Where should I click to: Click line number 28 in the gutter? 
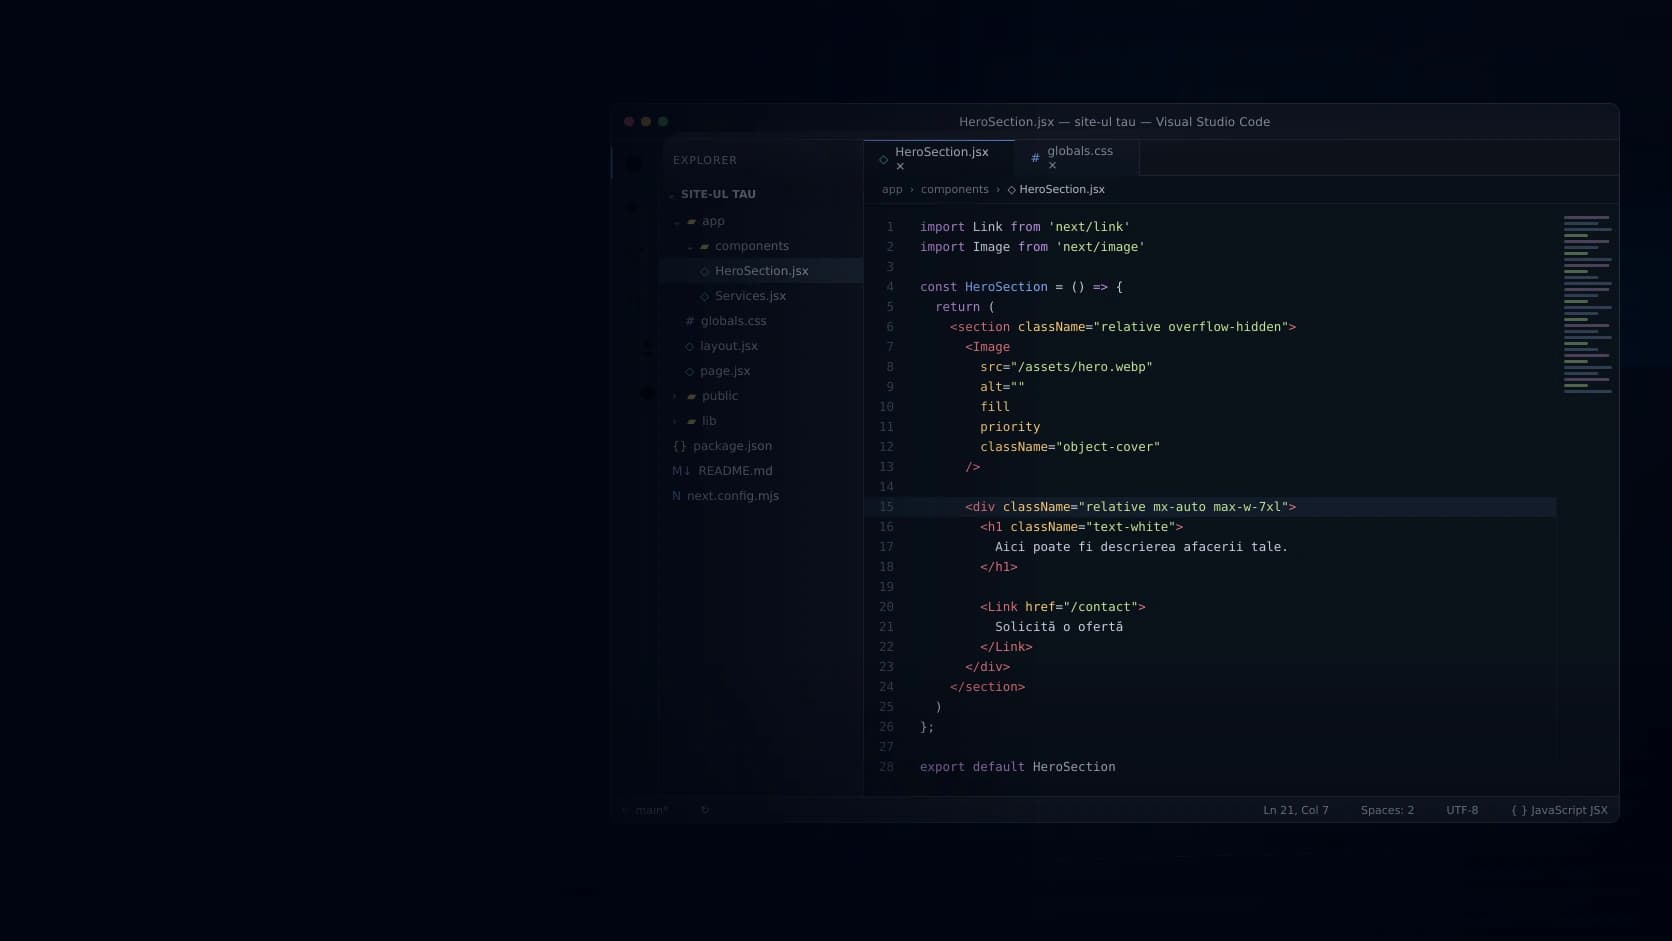pos(886,767)
